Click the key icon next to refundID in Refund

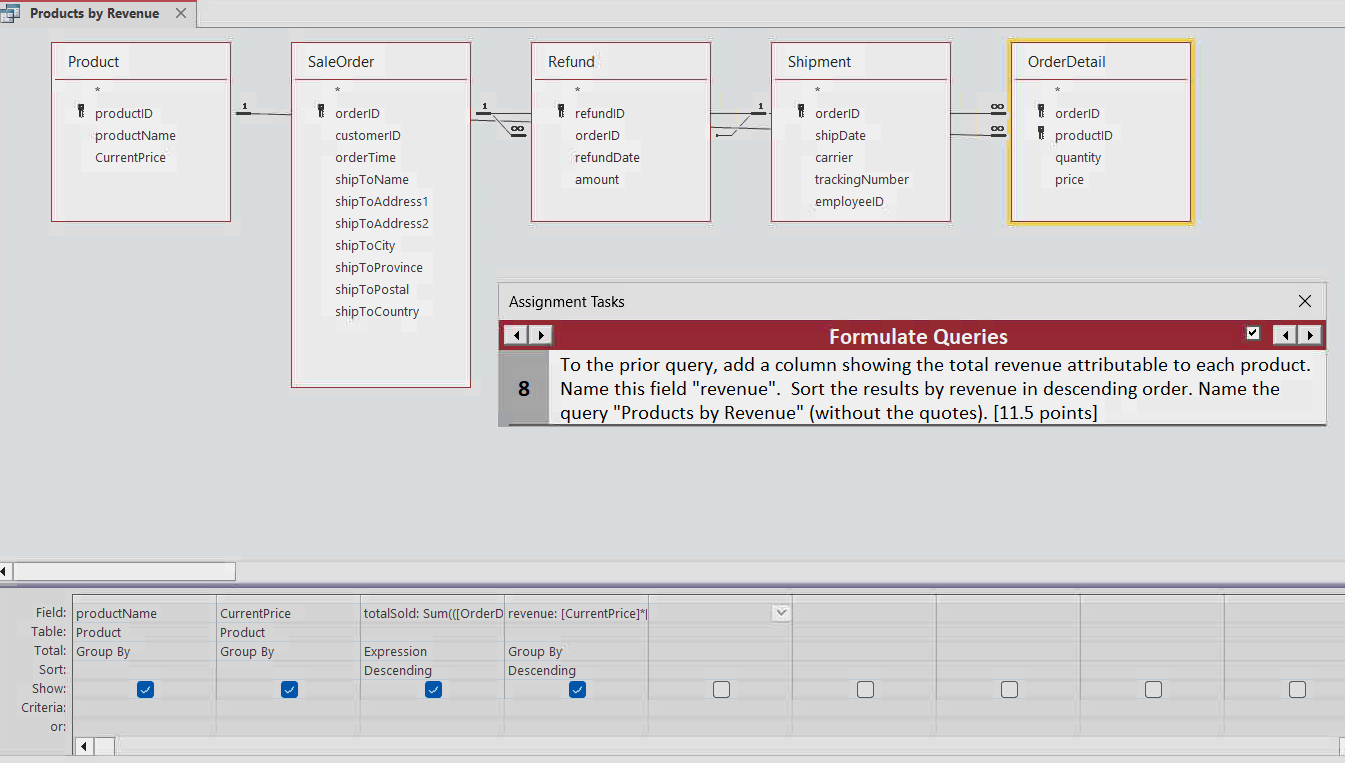(x=560, y=113)
